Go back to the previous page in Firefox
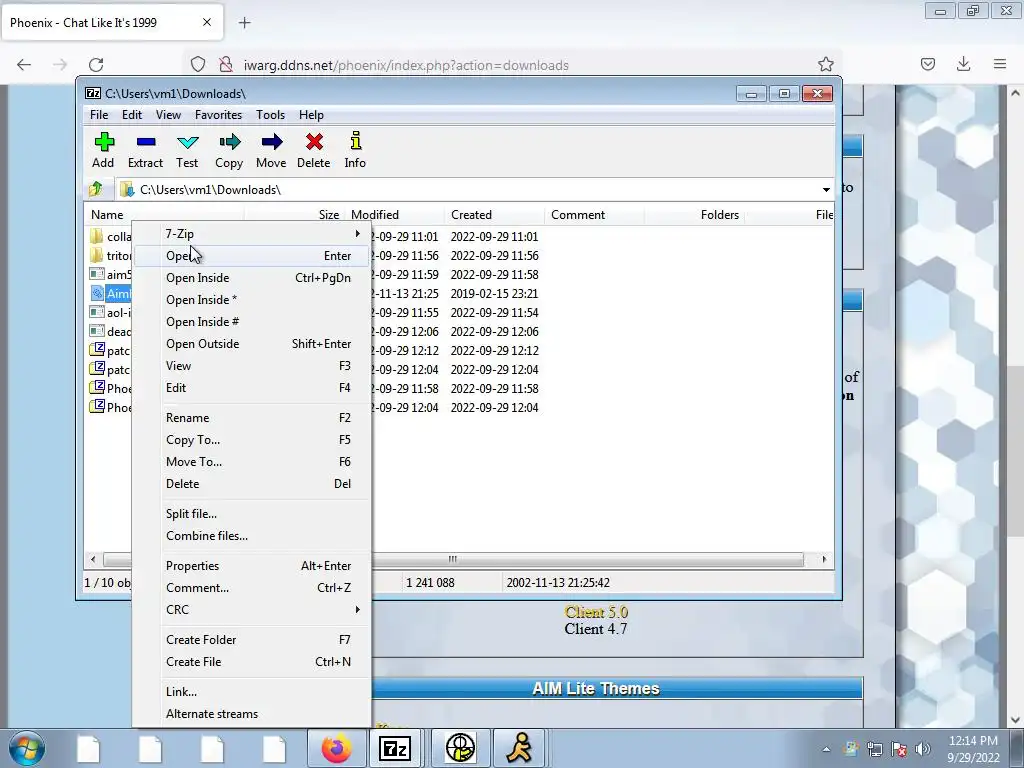This screenshot has width=1024, height=768. [x=24, y=65]
